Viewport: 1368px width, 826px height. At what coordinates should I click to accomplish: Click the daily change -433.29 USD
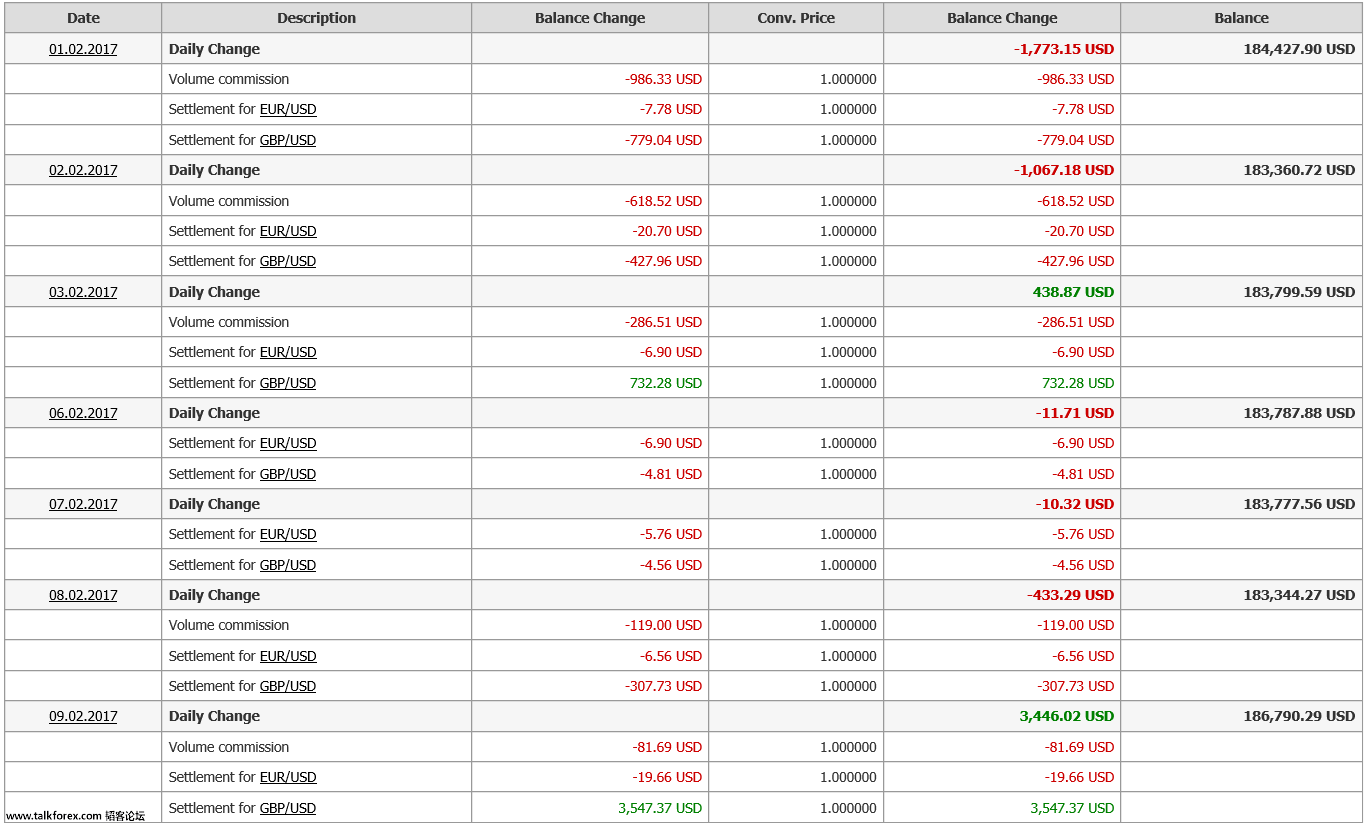[1070, 595]
